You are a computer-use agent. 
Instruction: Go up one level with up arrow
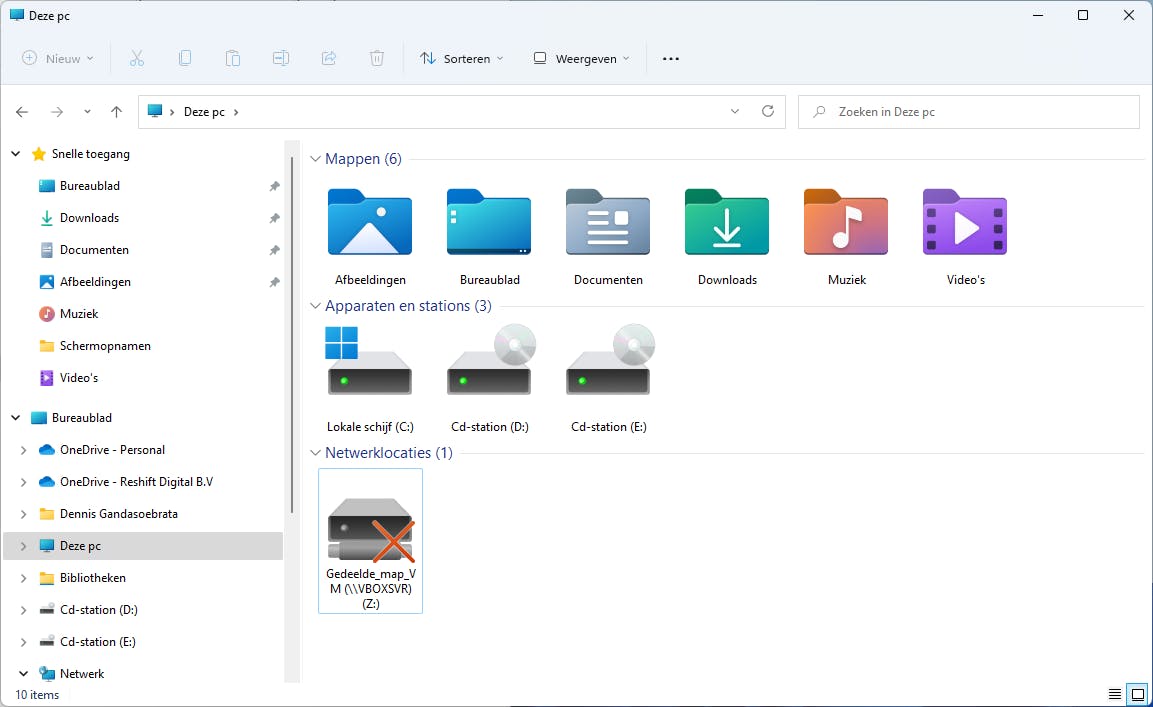click(116, 112)
